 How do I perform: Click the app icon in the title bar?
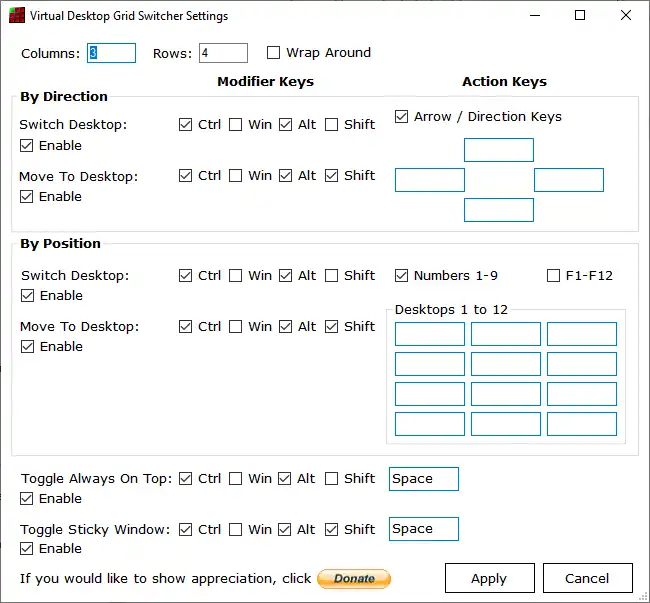pos(15,16)
